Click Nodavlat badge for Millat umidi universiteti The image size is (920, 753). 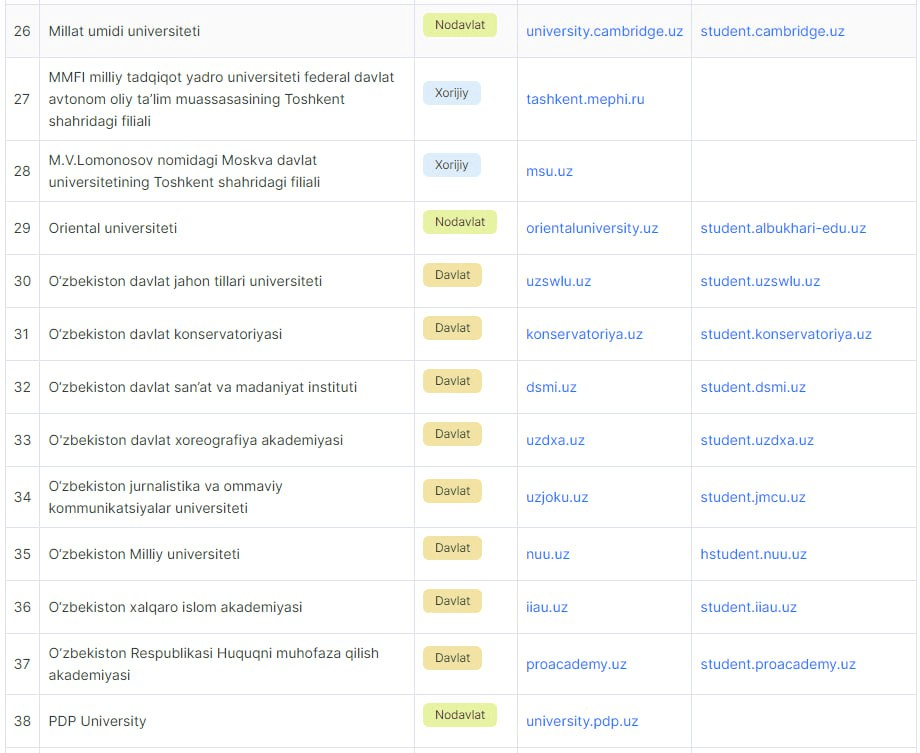[x=460, y=25]
